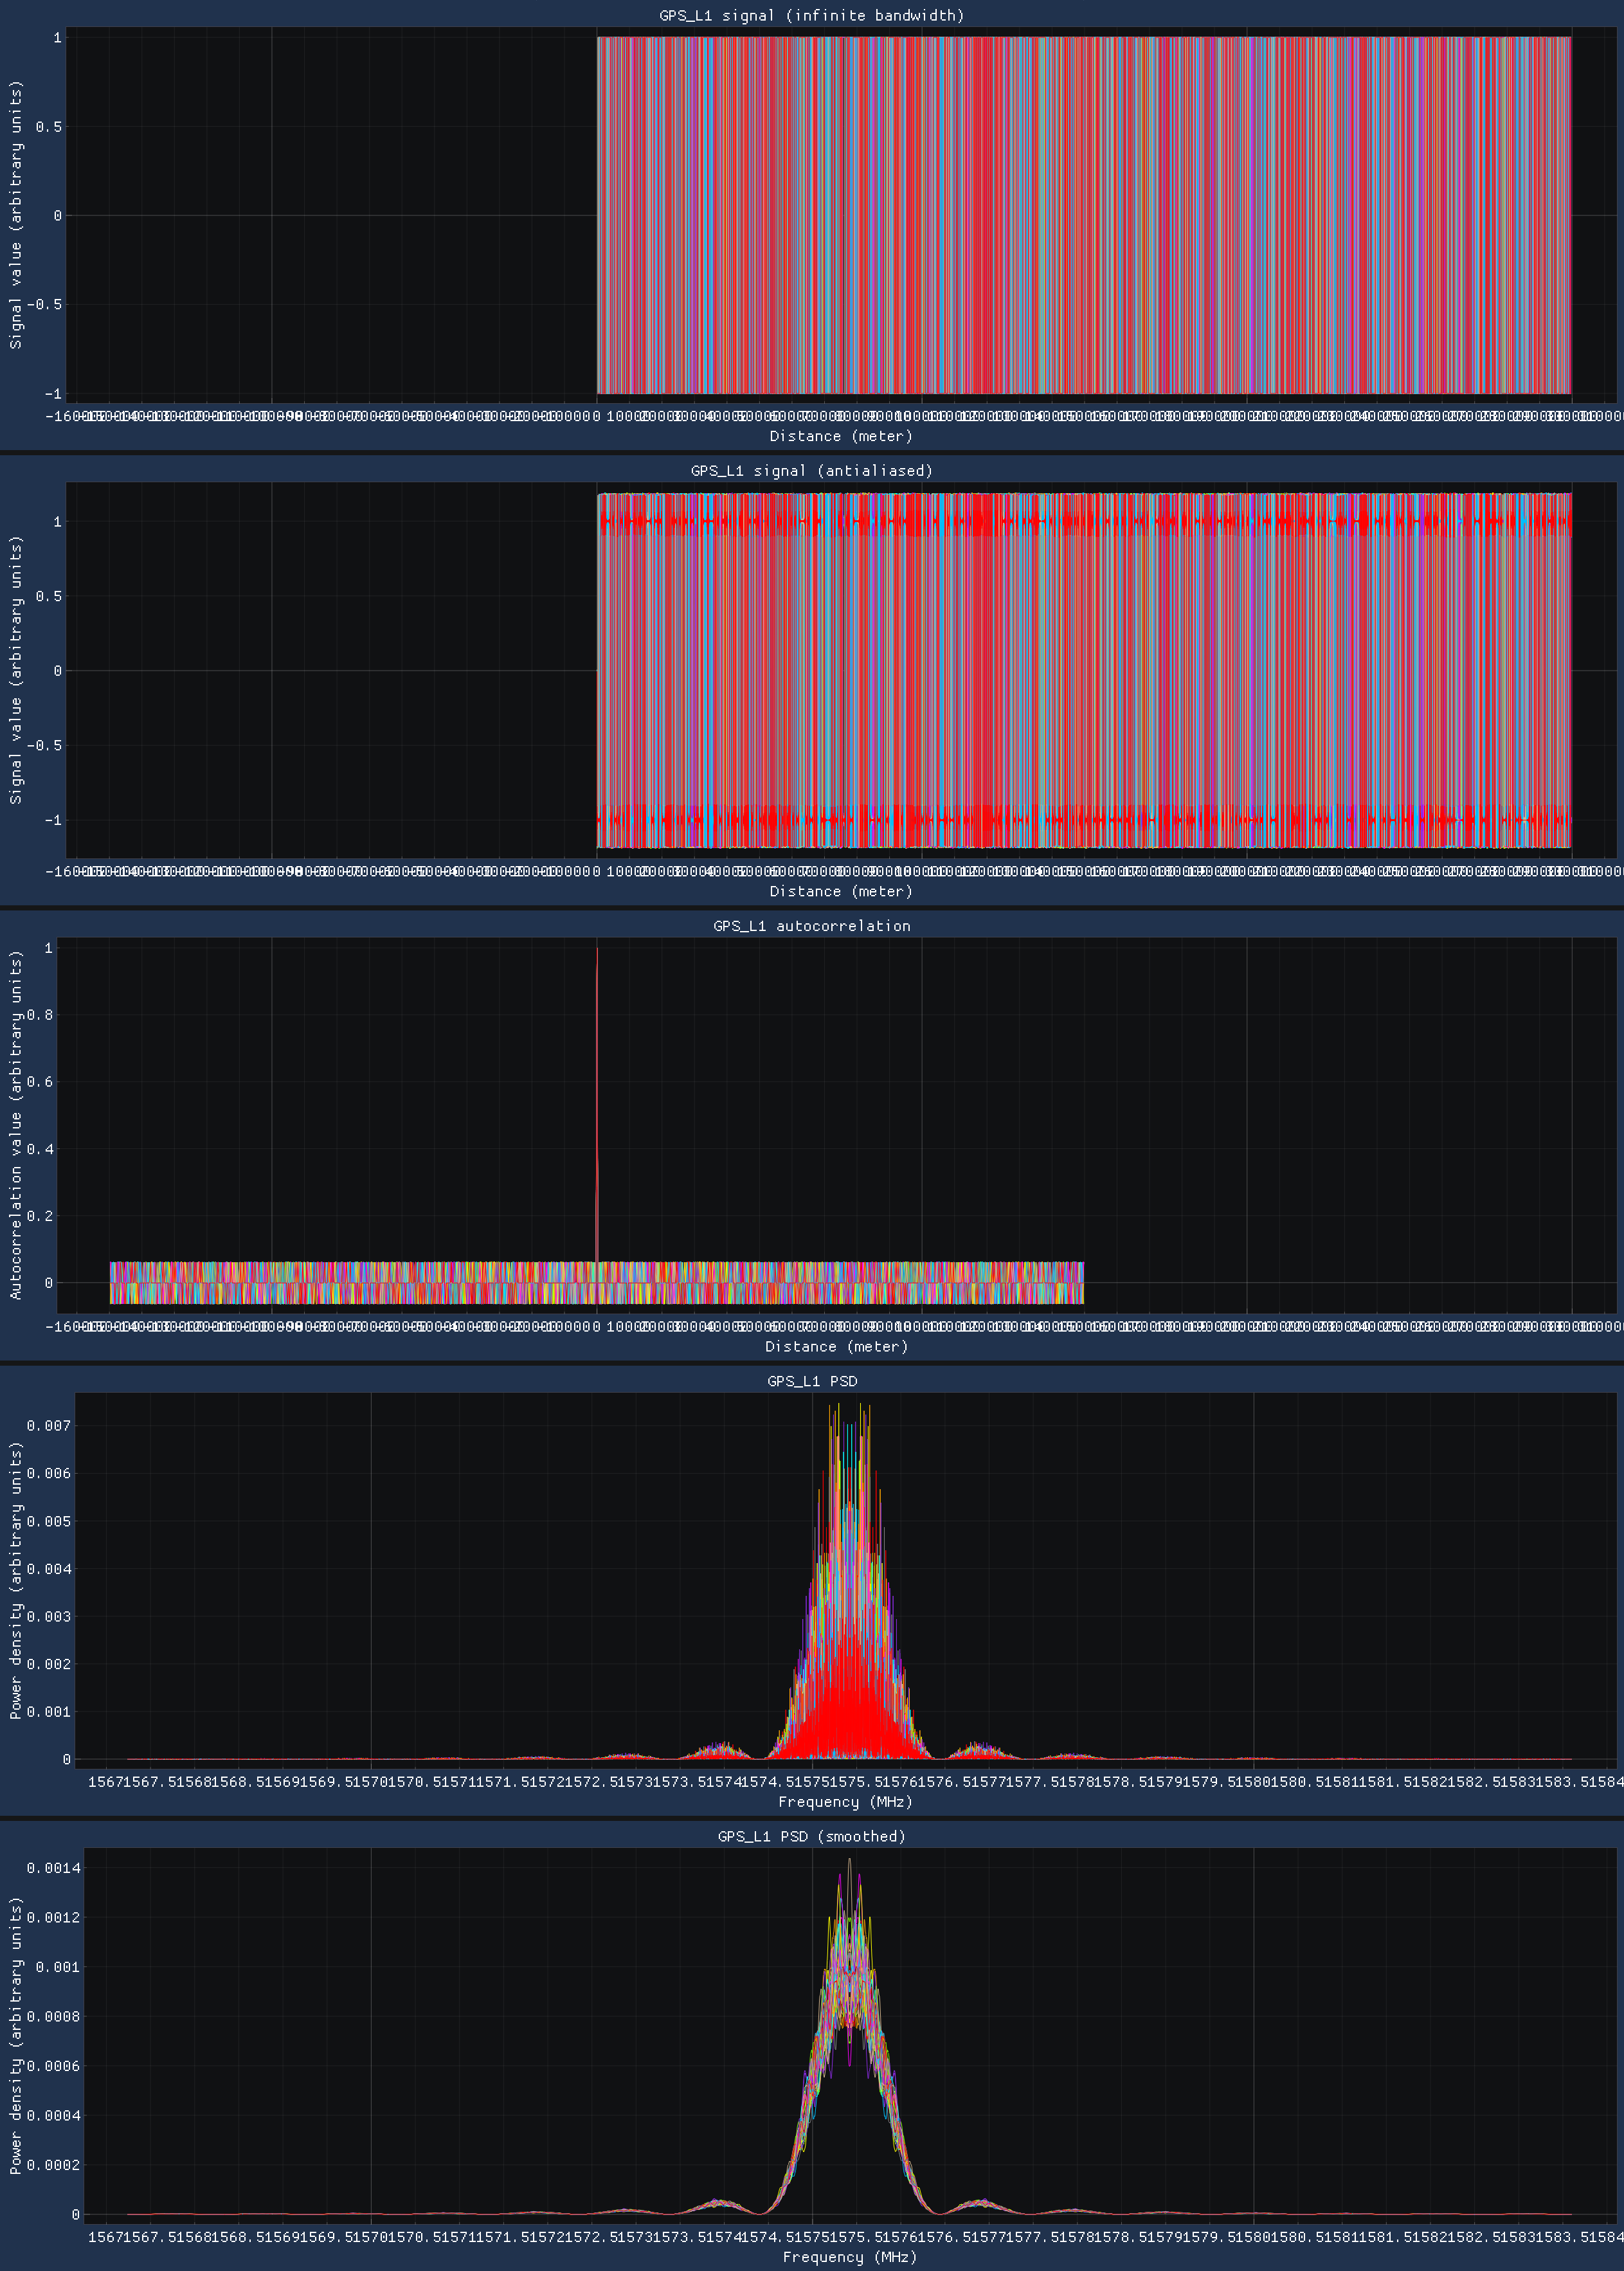The height and width of the screenshot is (2271, 1624).
Task: Click 'Frequency (MHz)' label under the GPS_L1 PSD plot
Action: pyautogui.click(x=845, y=1802)
